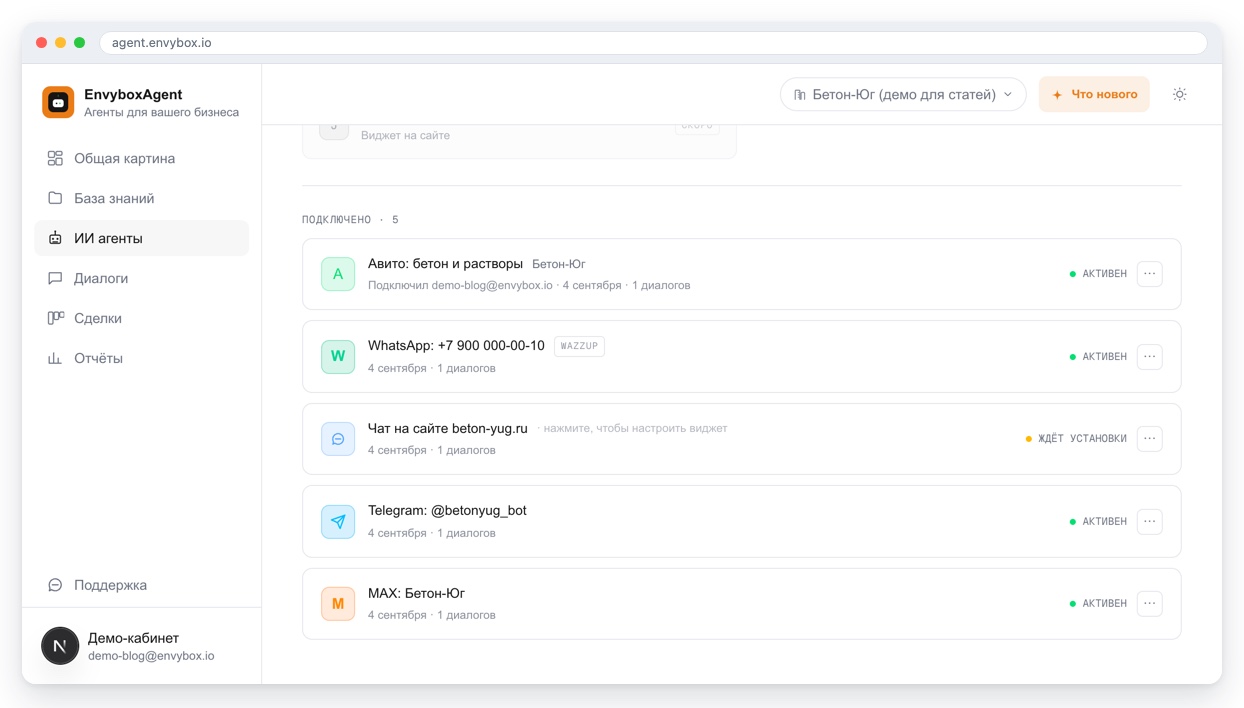The image size is (1244, 708).
Task: Open the Демо-кабинет account menu
Action: 142,646
